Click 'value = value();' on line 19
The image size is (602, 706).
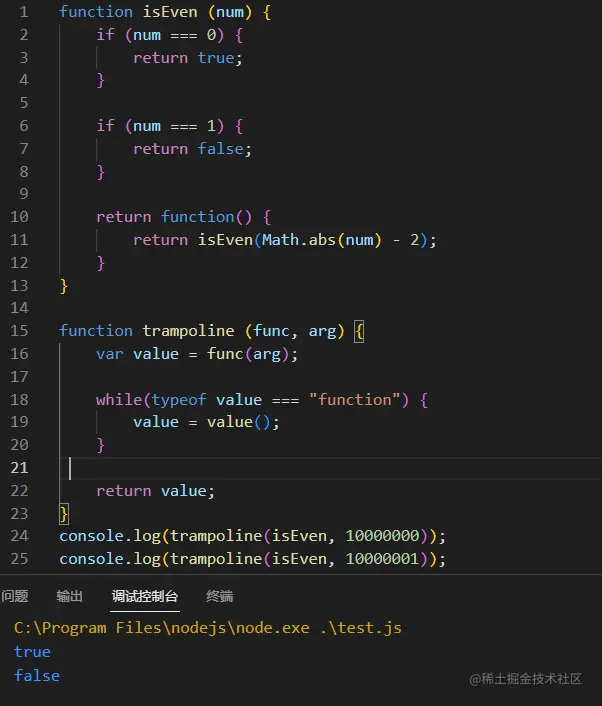tap(206, 422)
